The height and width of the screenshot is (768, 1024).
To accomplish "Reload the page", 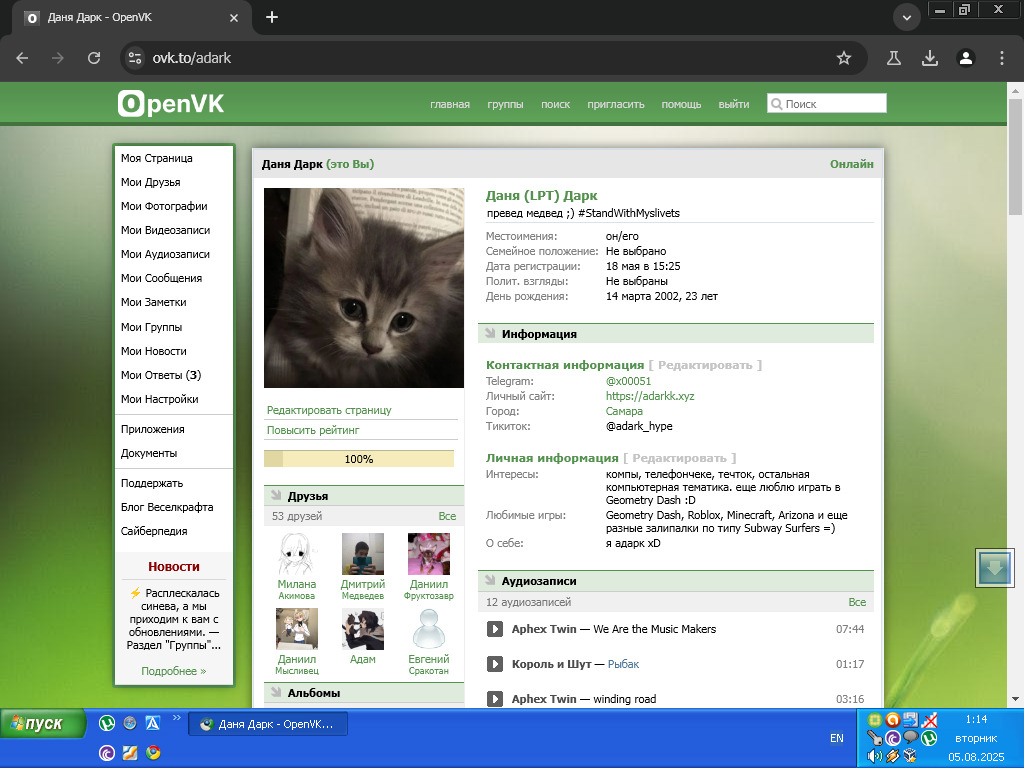I will tap(94, 58).
